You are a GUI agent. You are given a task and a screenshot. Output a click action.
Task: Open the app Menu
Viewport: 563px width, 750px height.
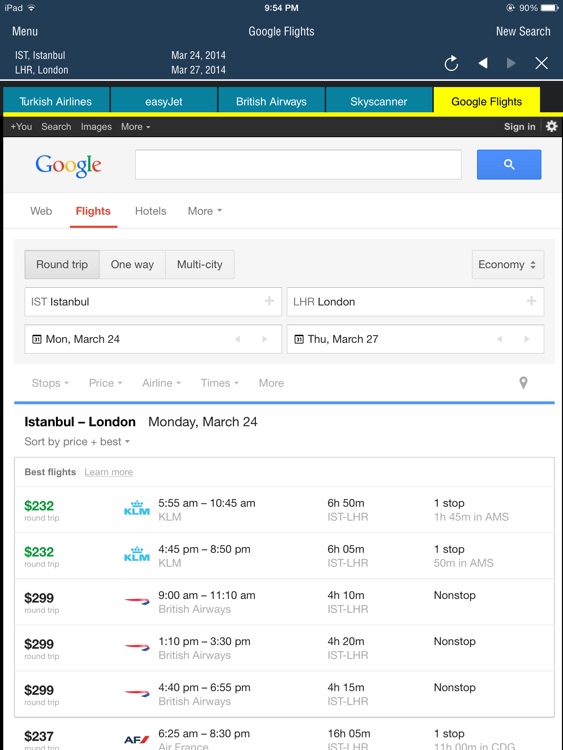(25, 32)
